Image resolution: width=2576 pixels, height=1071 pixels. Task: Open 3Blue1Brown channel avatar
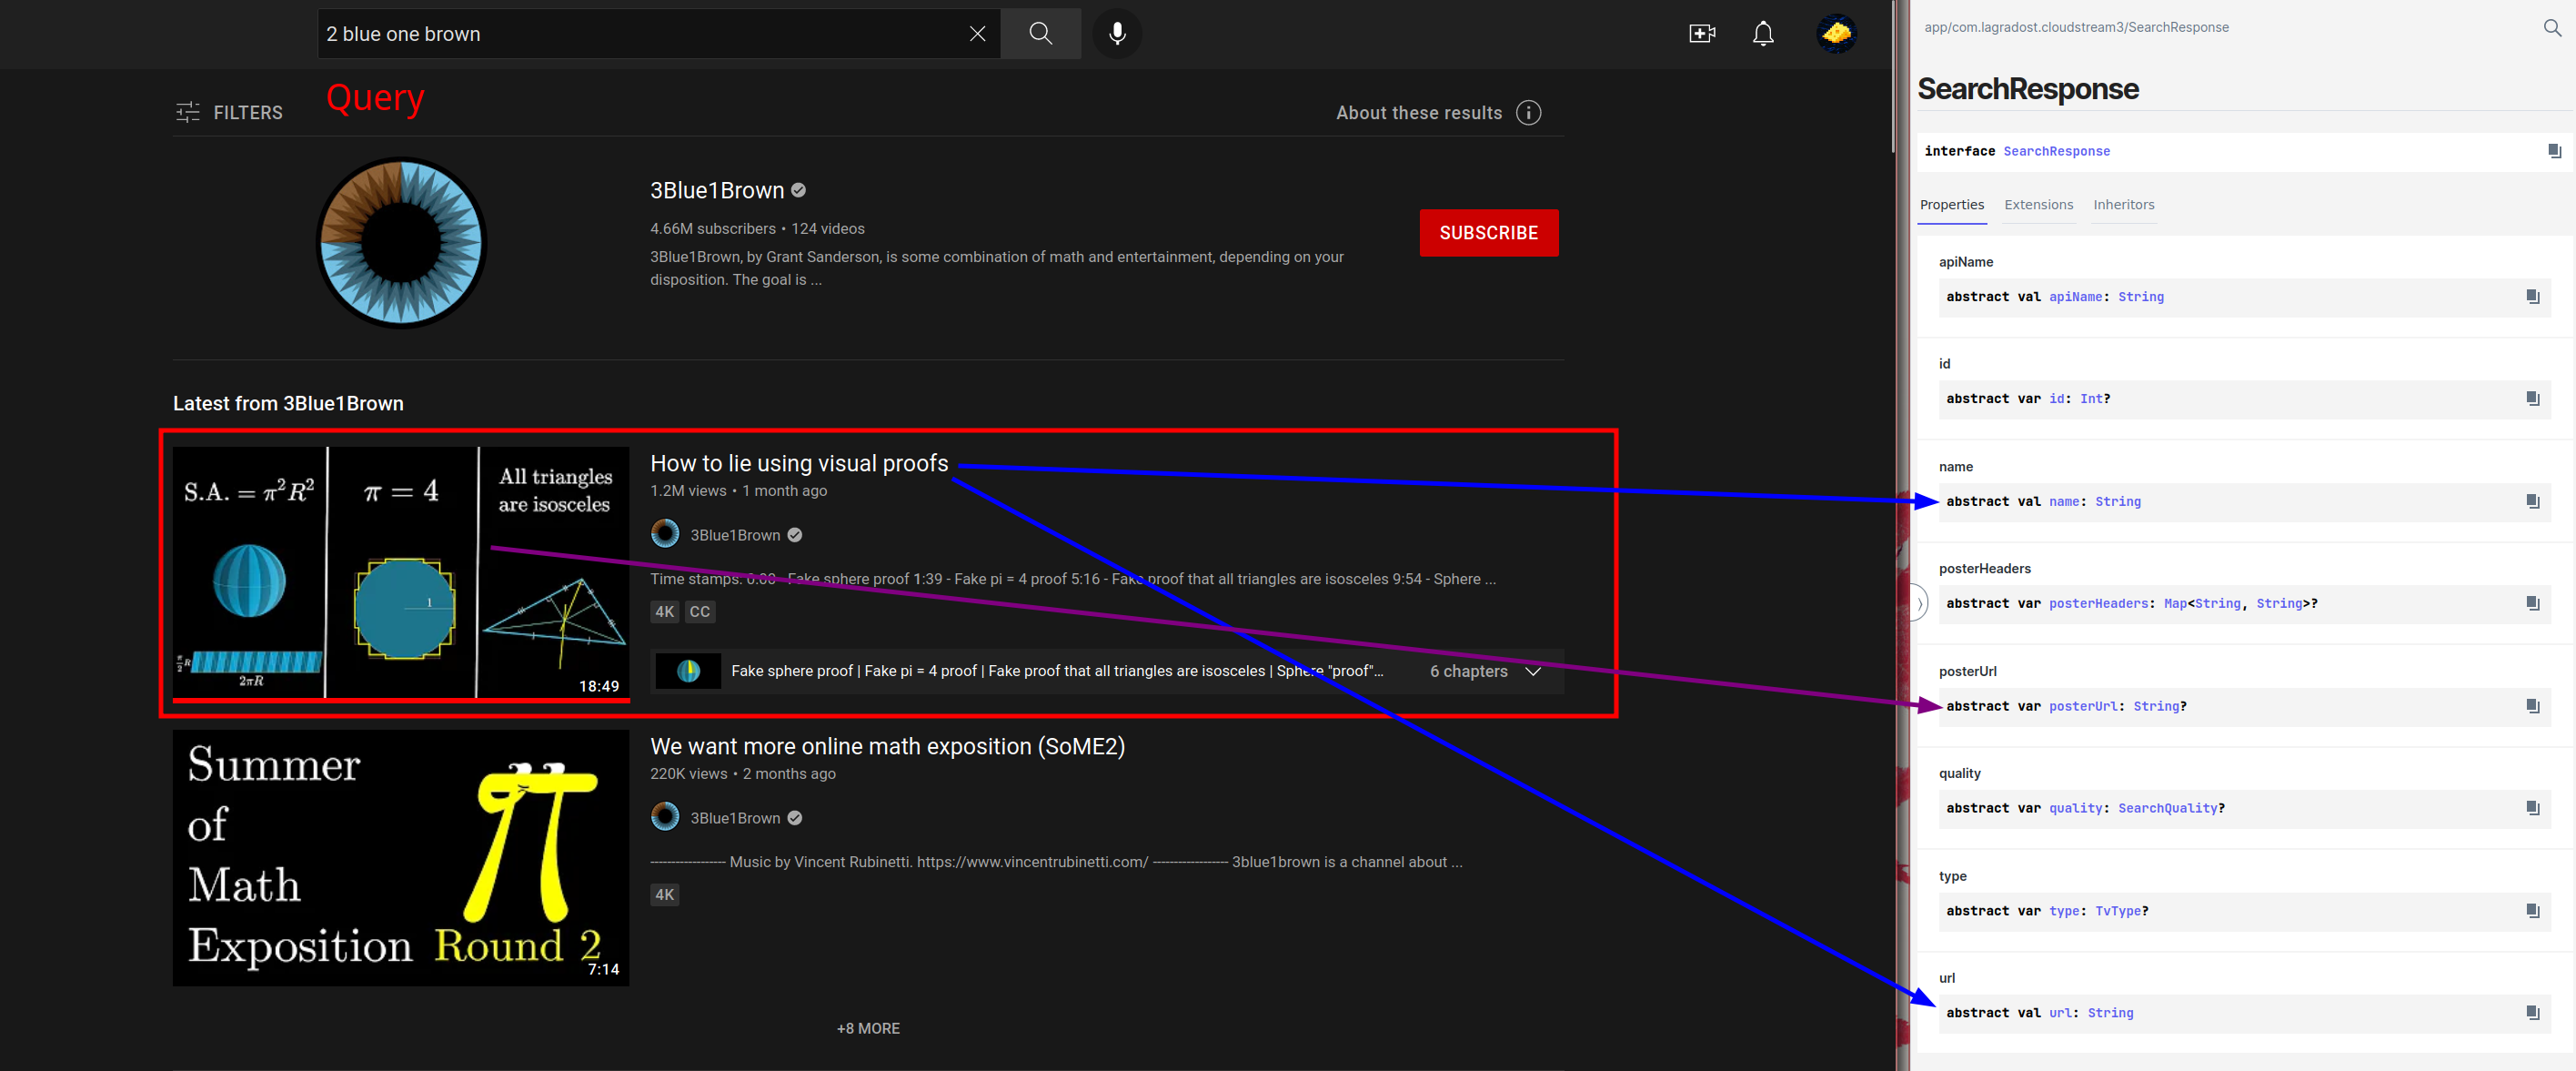tap(401, 242)
